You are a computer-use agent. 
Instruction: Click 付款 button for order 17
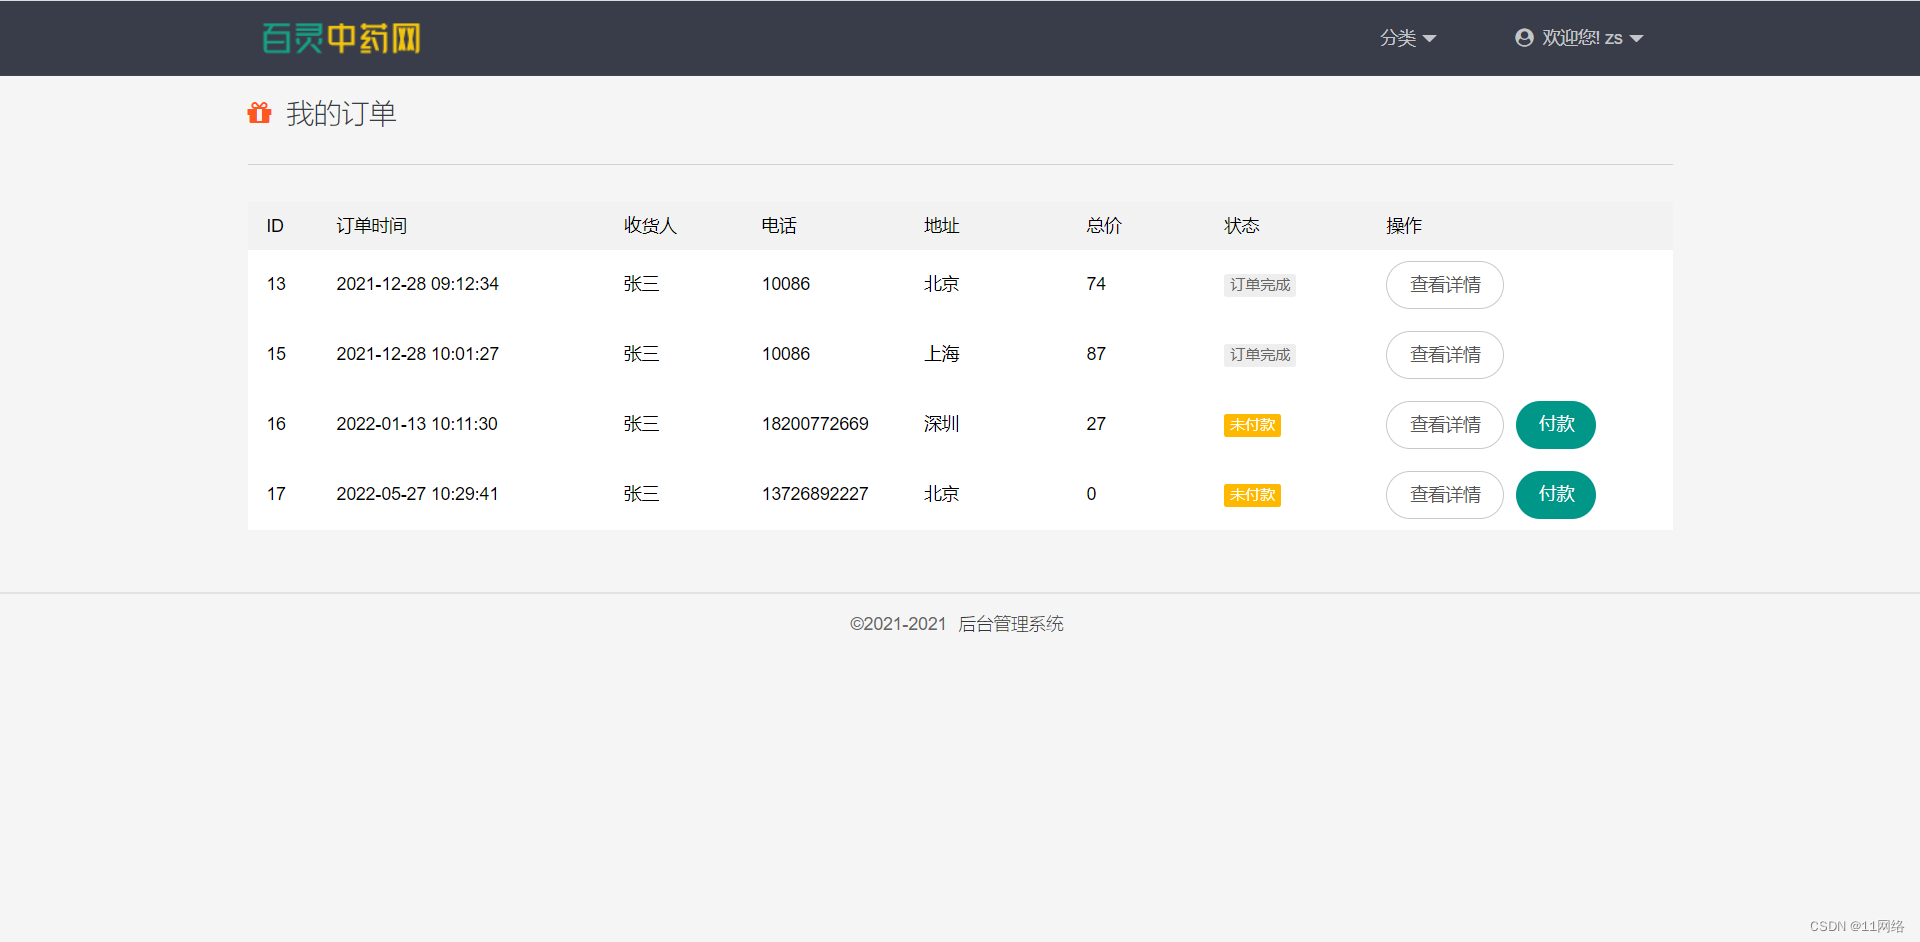pos(1556,495)
